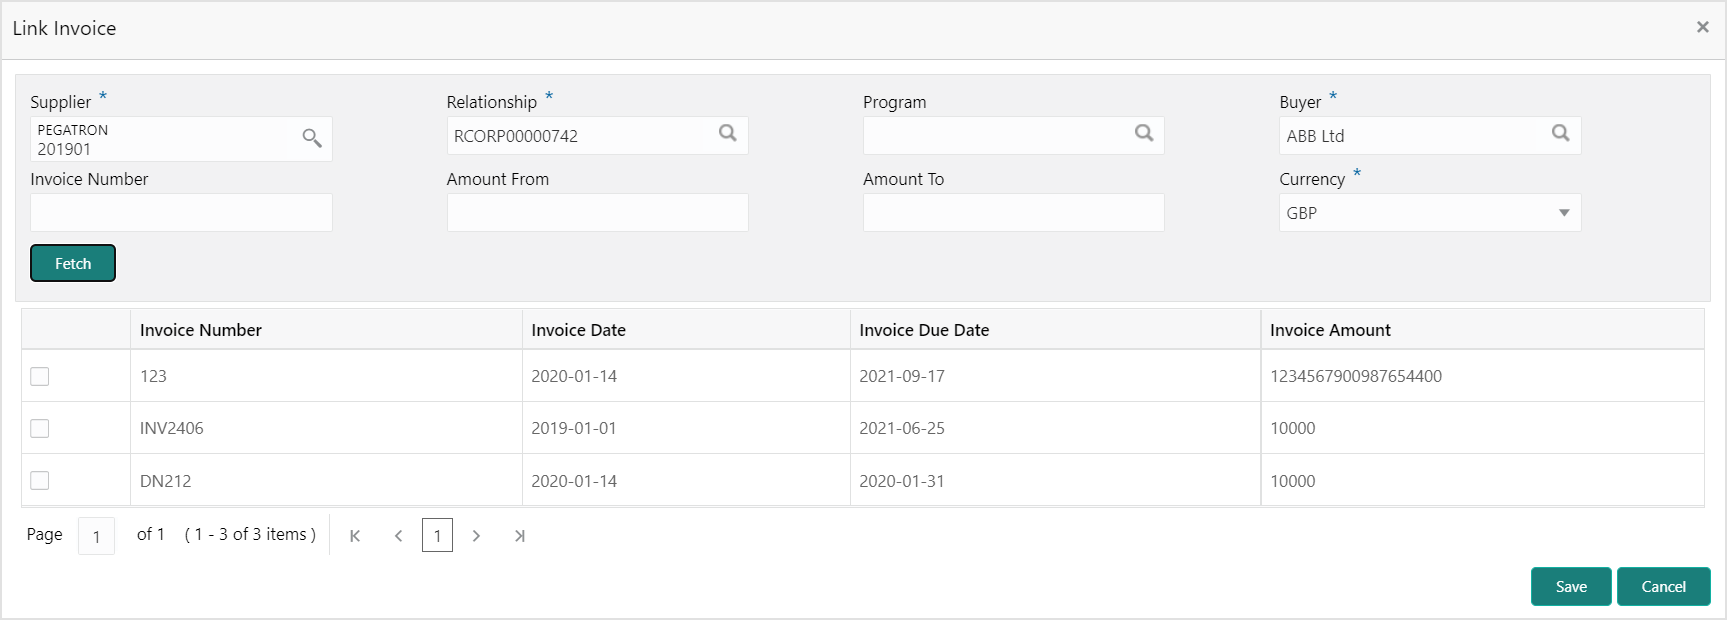Screen dimensions: 1727x620
Task: Go to the first page of results
Action: click(355, 536)
